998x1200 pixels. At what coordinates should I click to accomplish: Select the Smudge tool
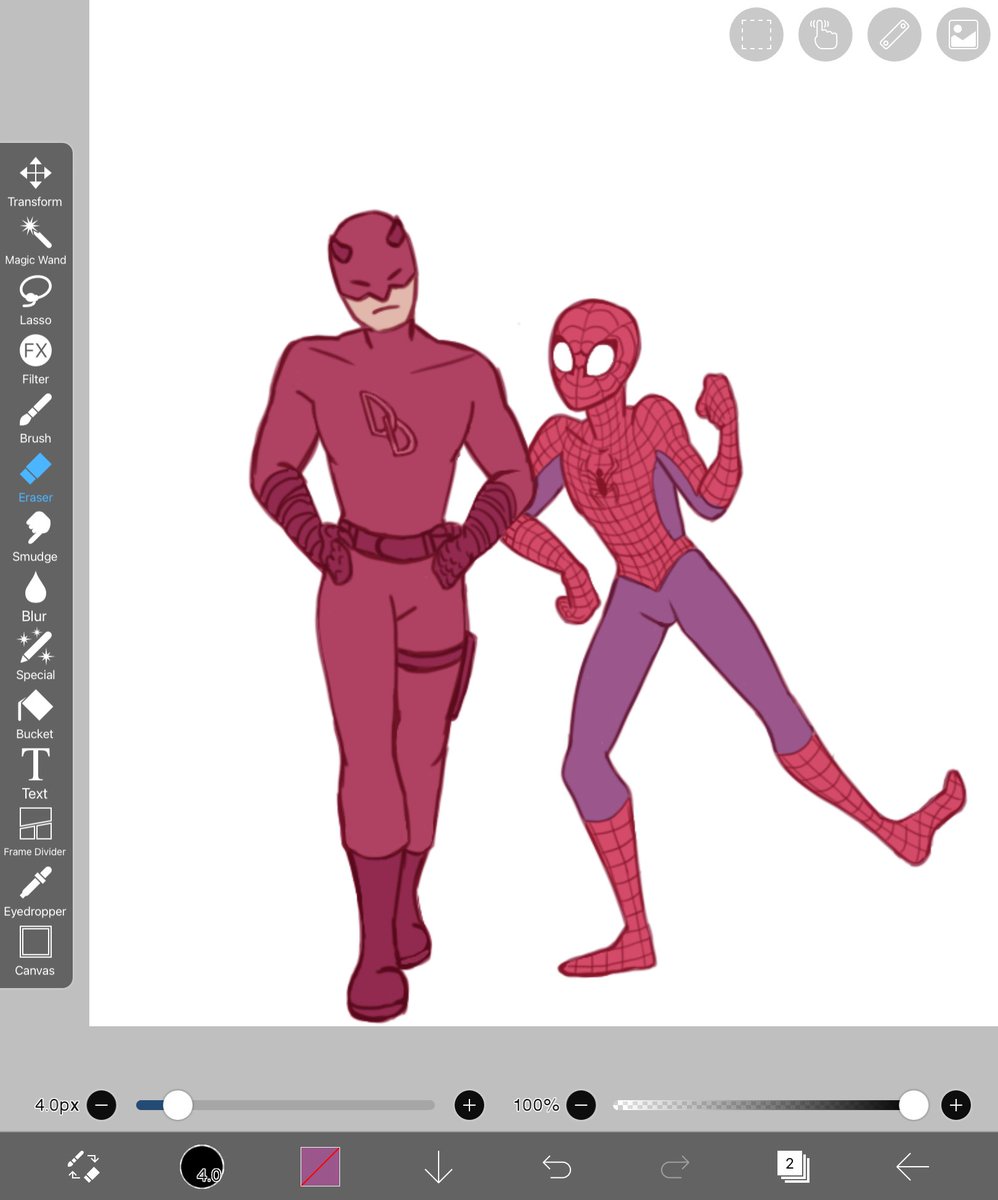[35, 537]
